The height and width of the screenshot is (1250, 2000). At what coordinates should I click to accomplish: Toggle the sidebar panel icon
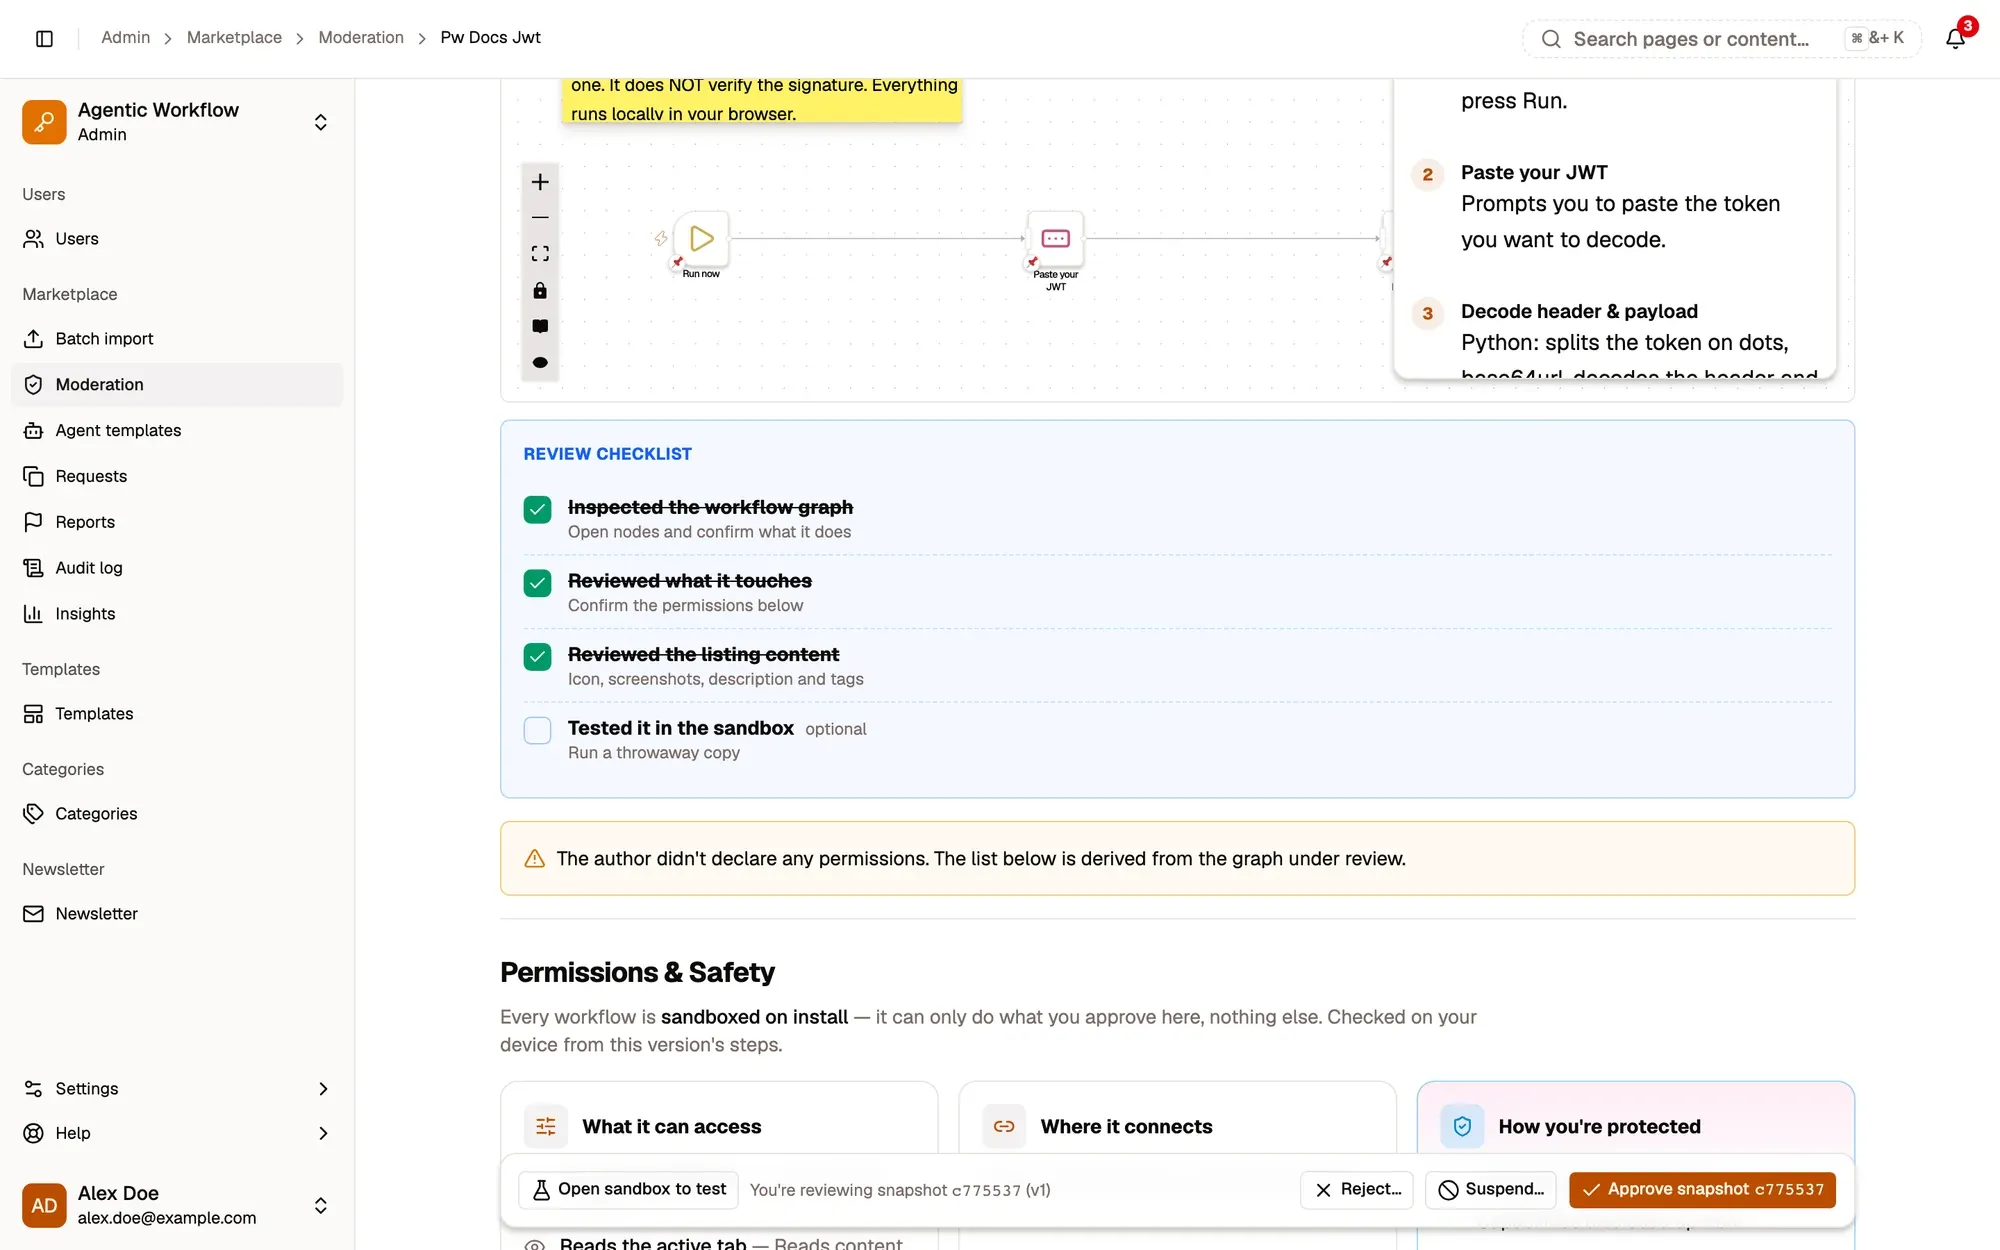coord(44,38)
